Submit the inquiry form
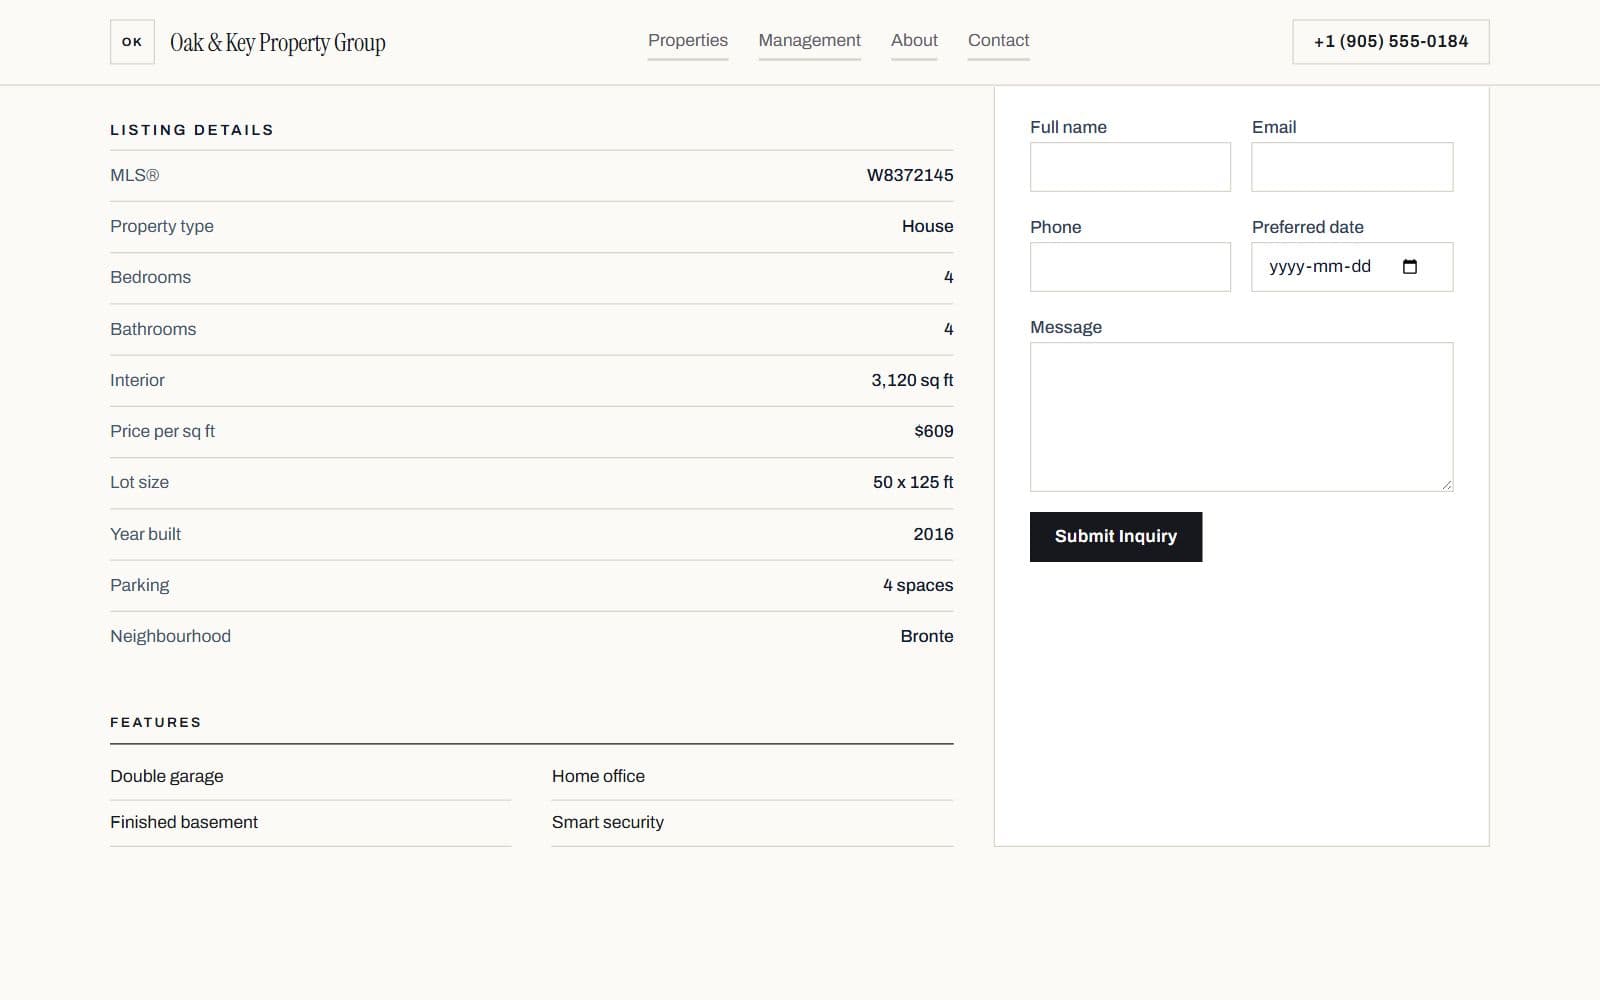Screen dimensions: 1600x1000 point(1116,537)
